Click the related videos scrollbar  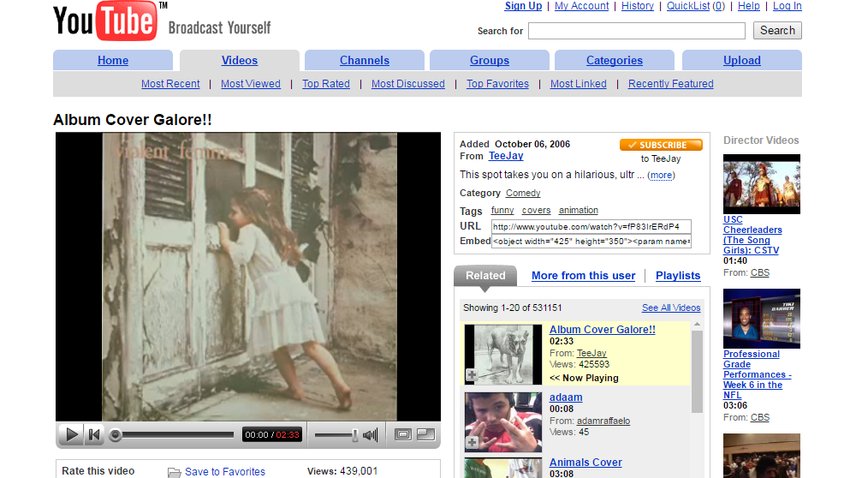[x=697, y=372]
